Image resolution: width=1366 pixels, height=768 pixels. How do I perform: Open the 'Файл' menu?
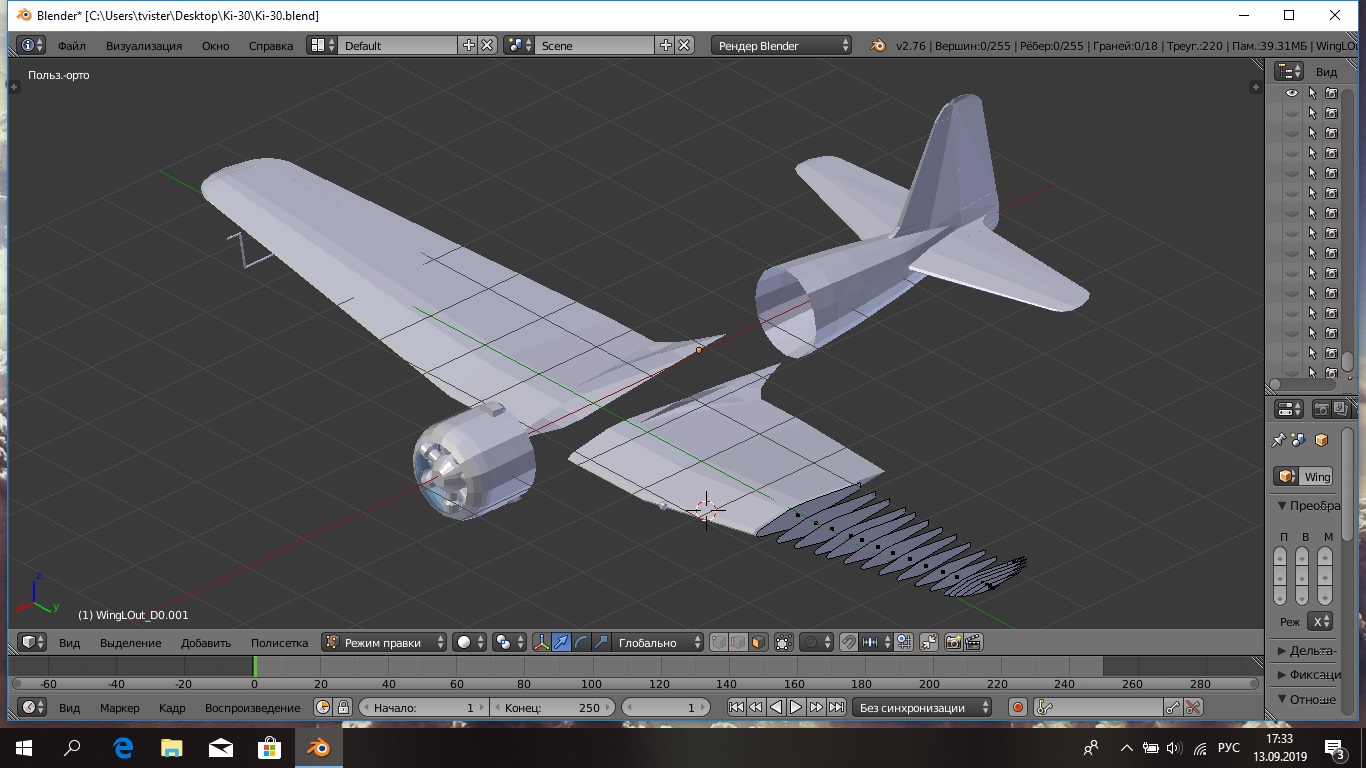(x=71, y=46)
